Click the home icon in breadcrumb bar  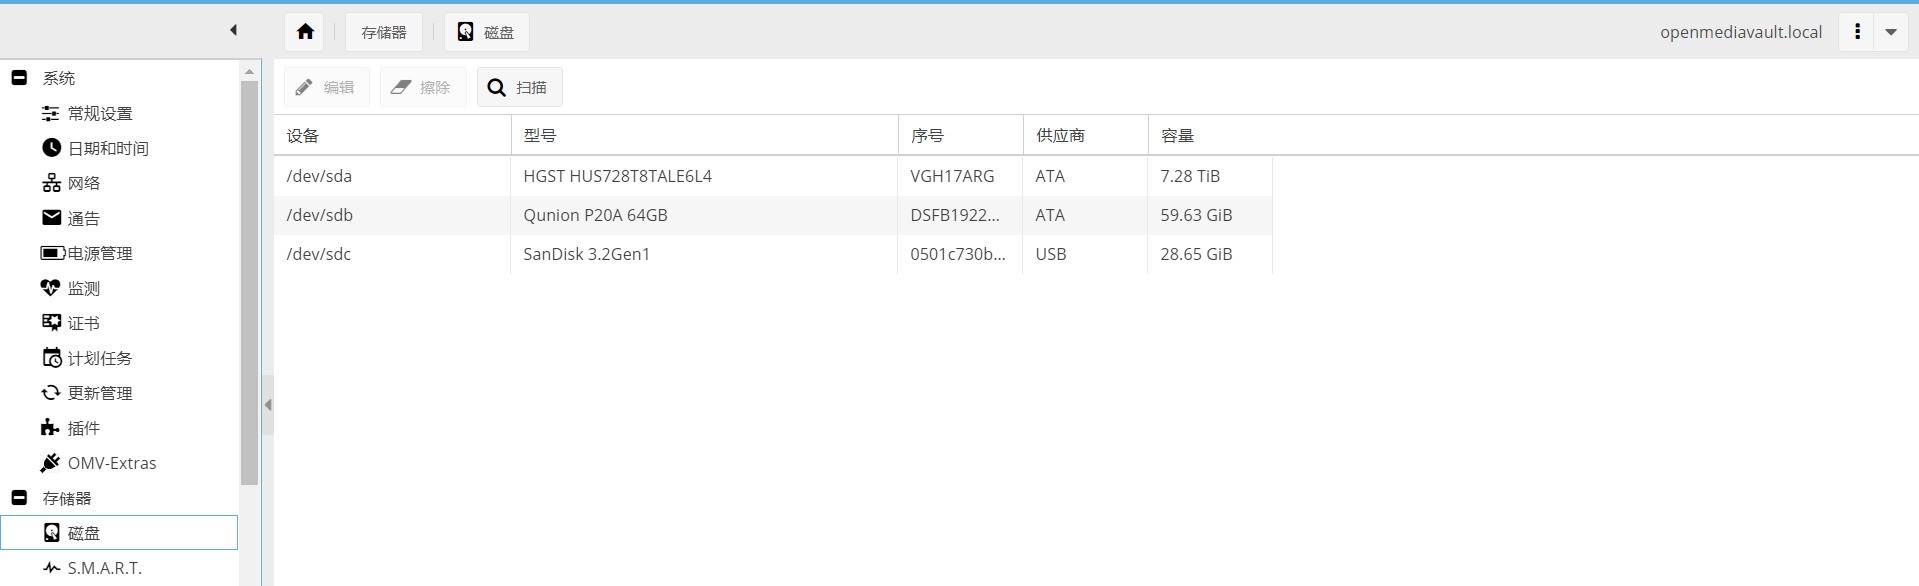[306, 32]
